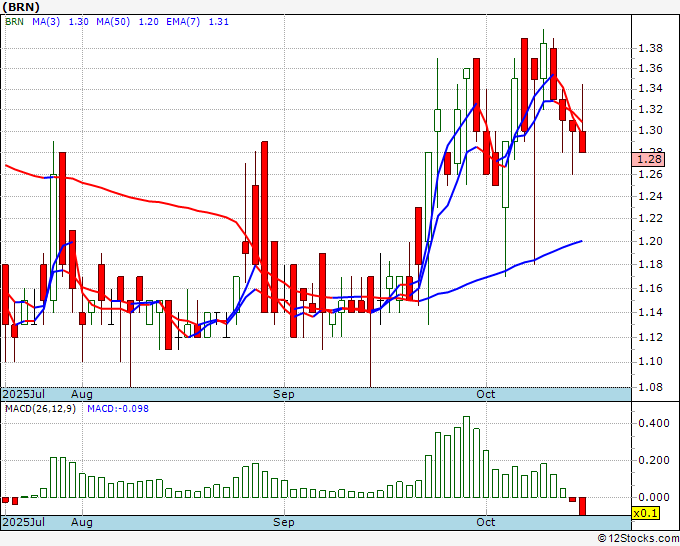Image resolution: width=680 pixels, height=546 pixels.
Task: Select the green BRN legend label
Action: click(14, 22)
